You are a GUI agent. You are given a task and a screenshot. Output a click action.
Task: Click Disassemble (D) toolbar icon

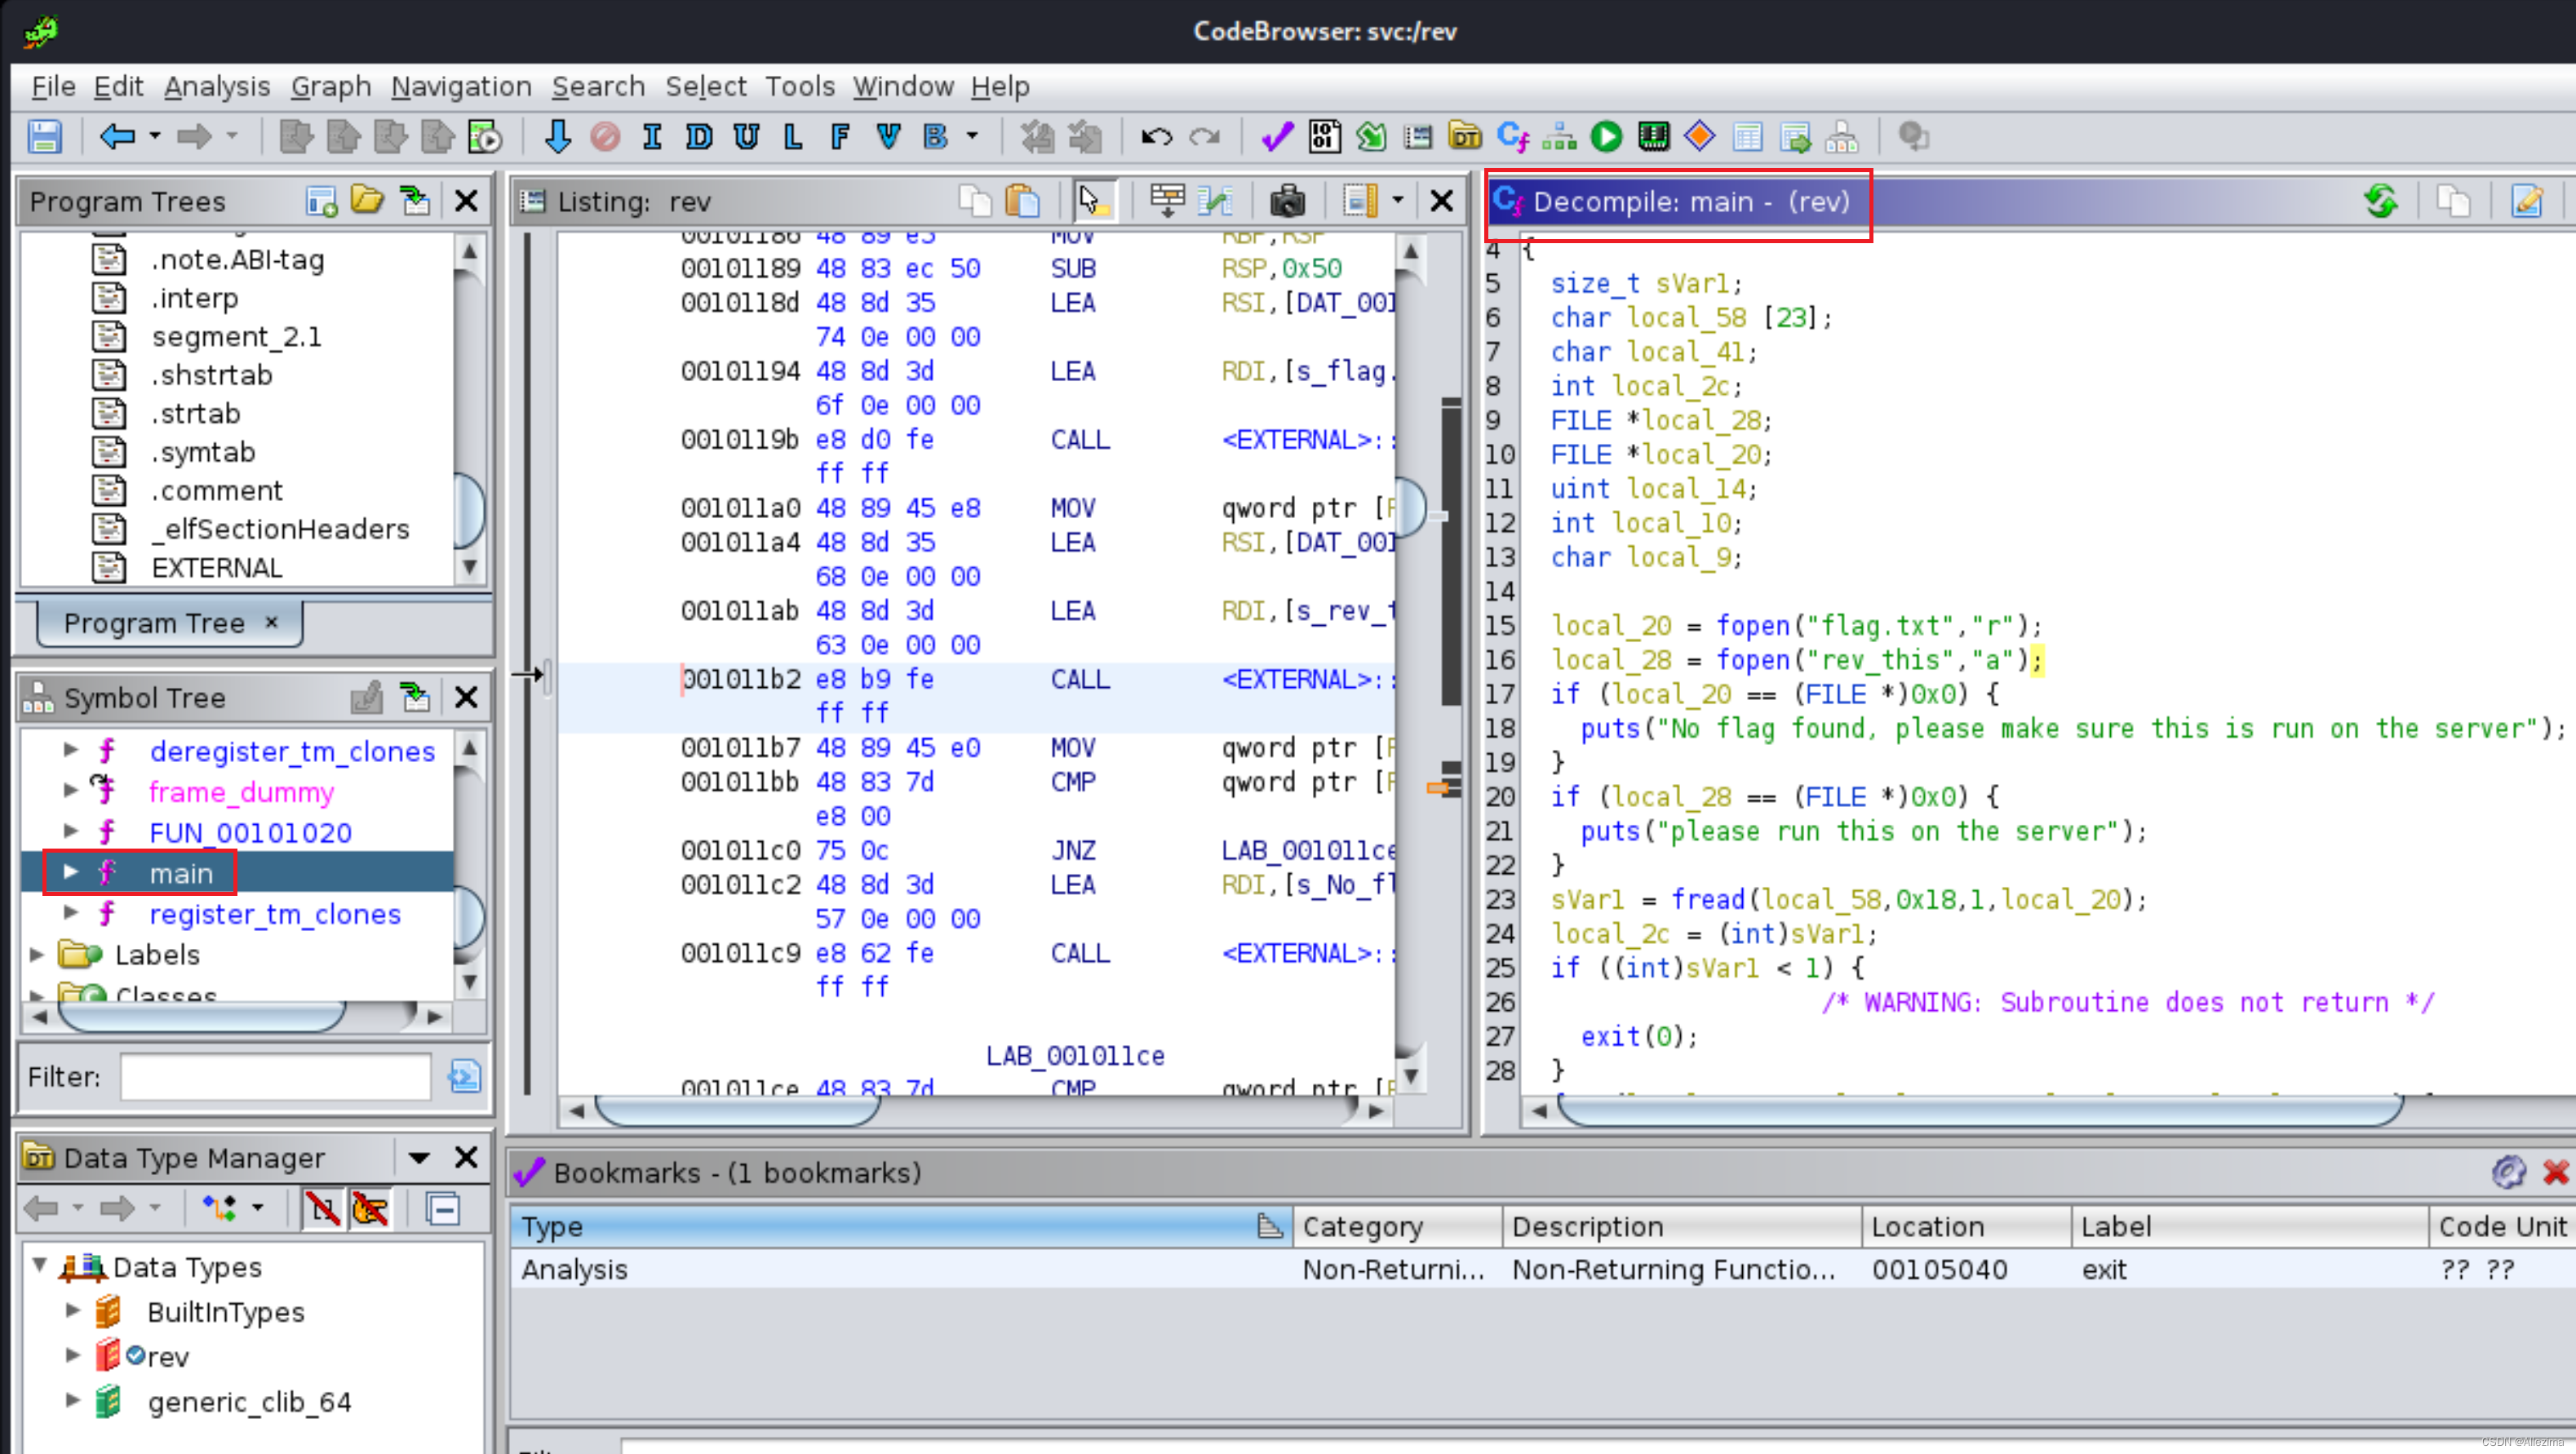(x=699, y=137)
